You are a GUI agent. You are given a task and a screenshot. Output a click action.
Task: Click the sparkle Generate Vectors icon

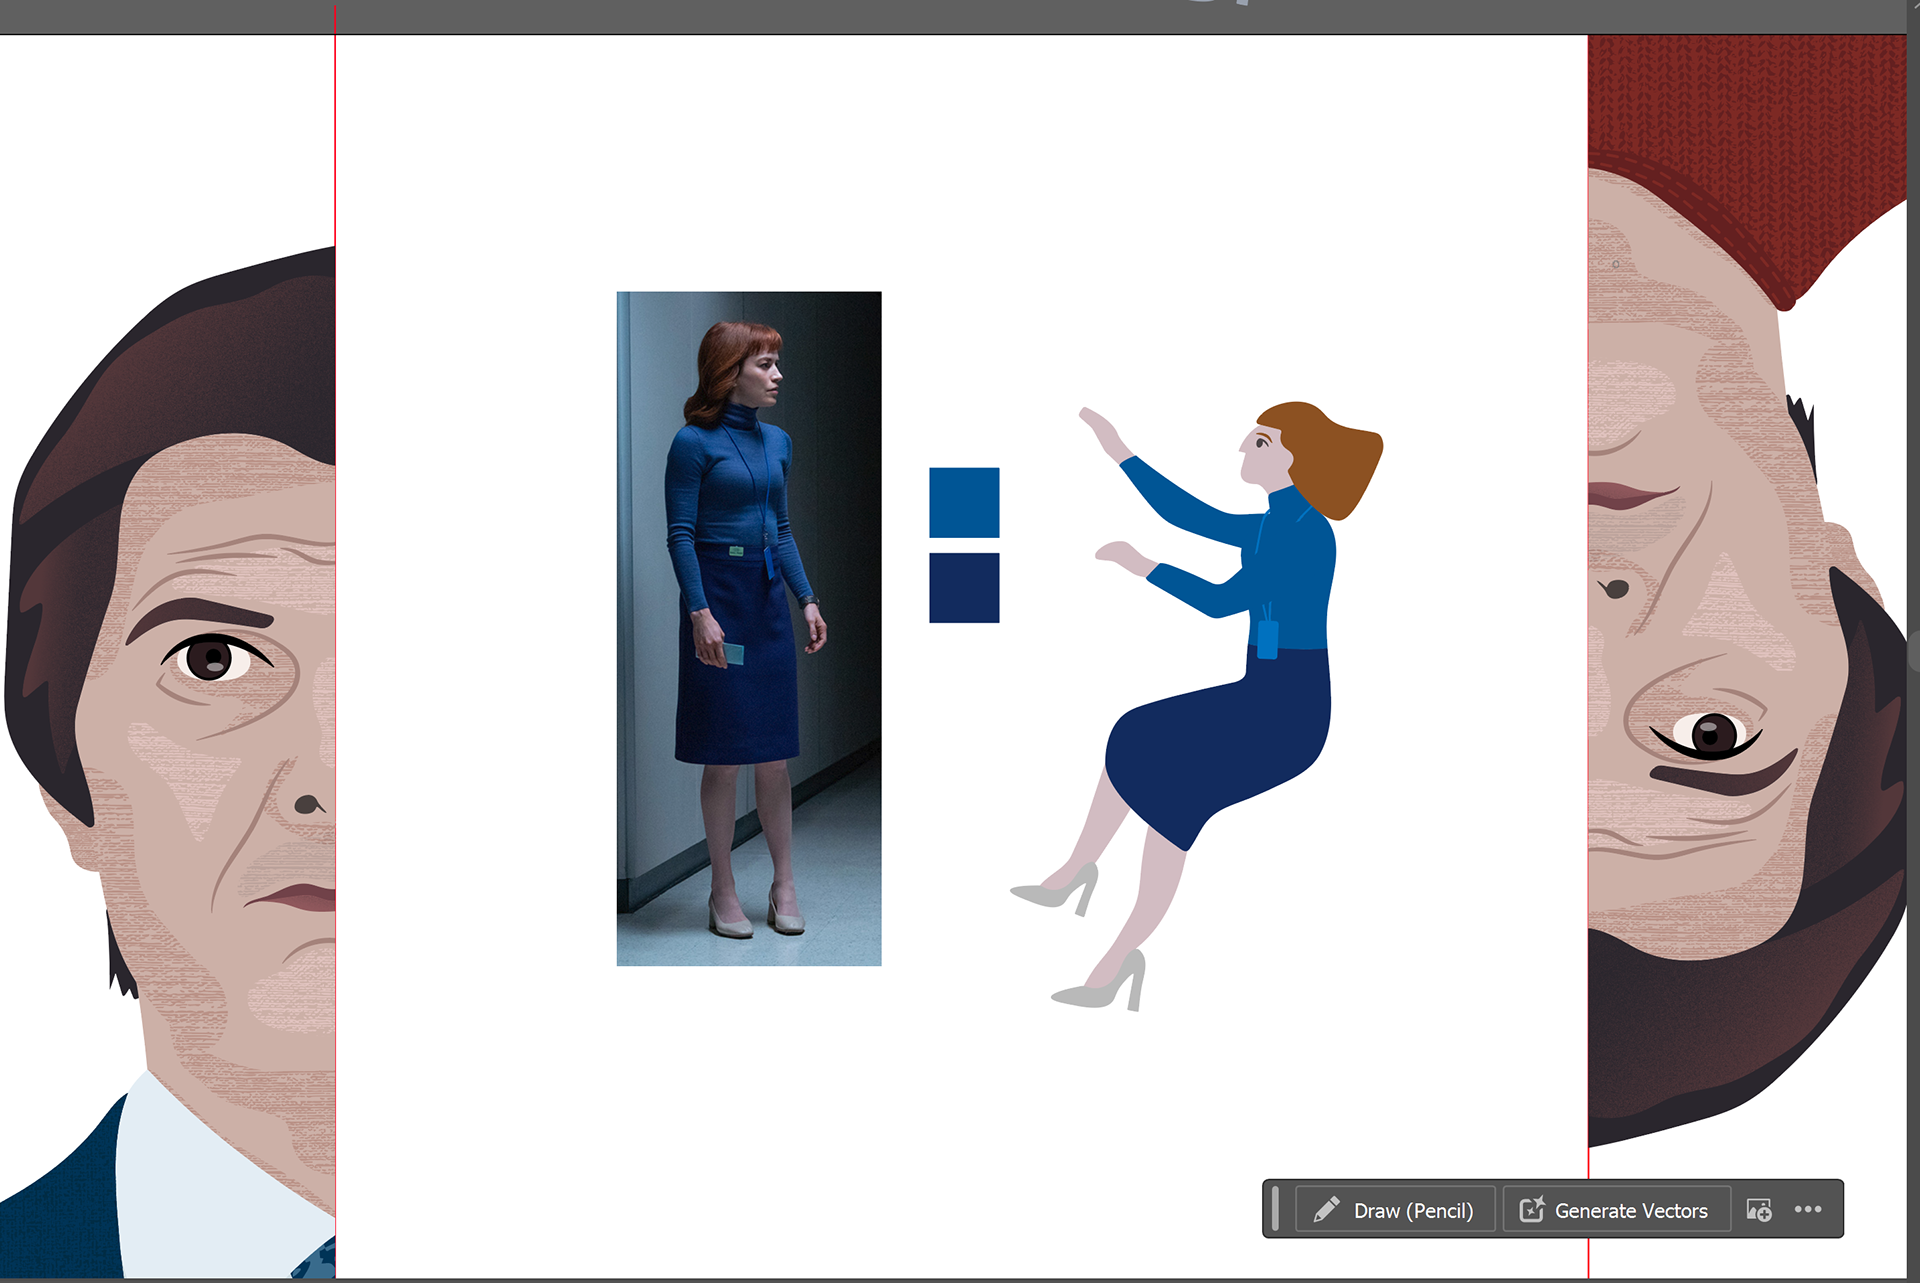1532,1210
